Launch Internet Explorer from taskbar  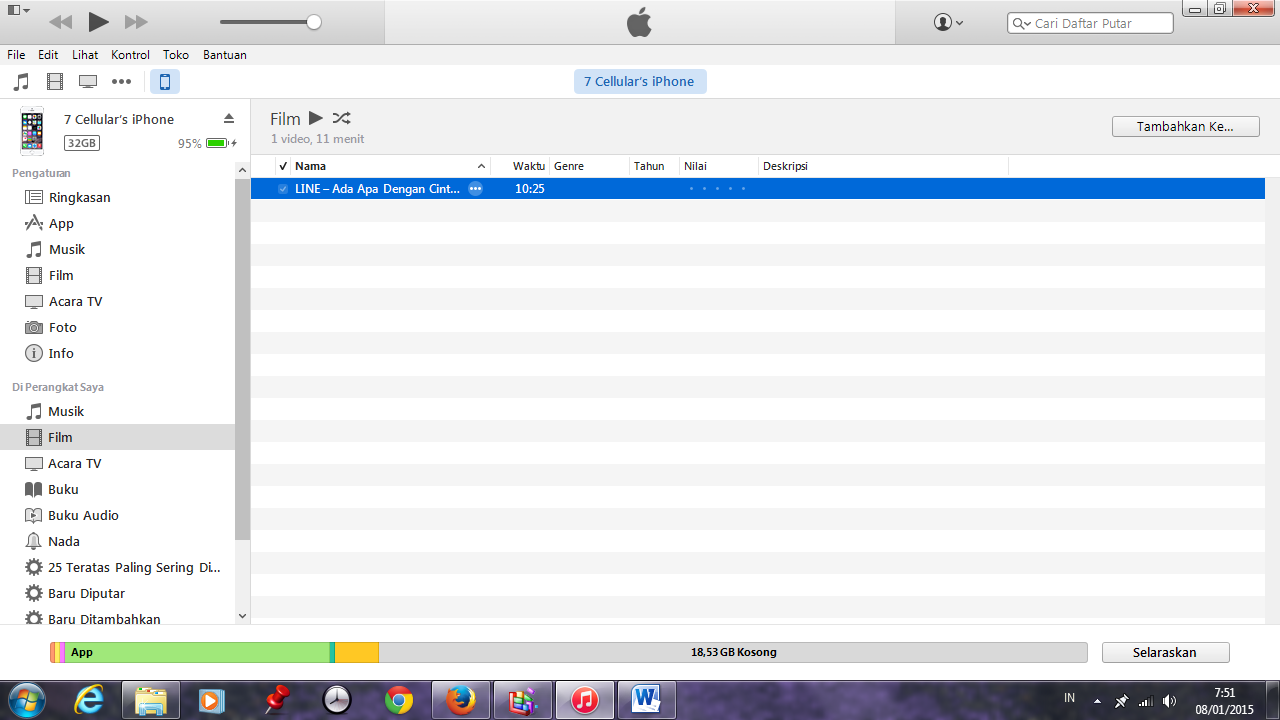(x=89, y=700)
